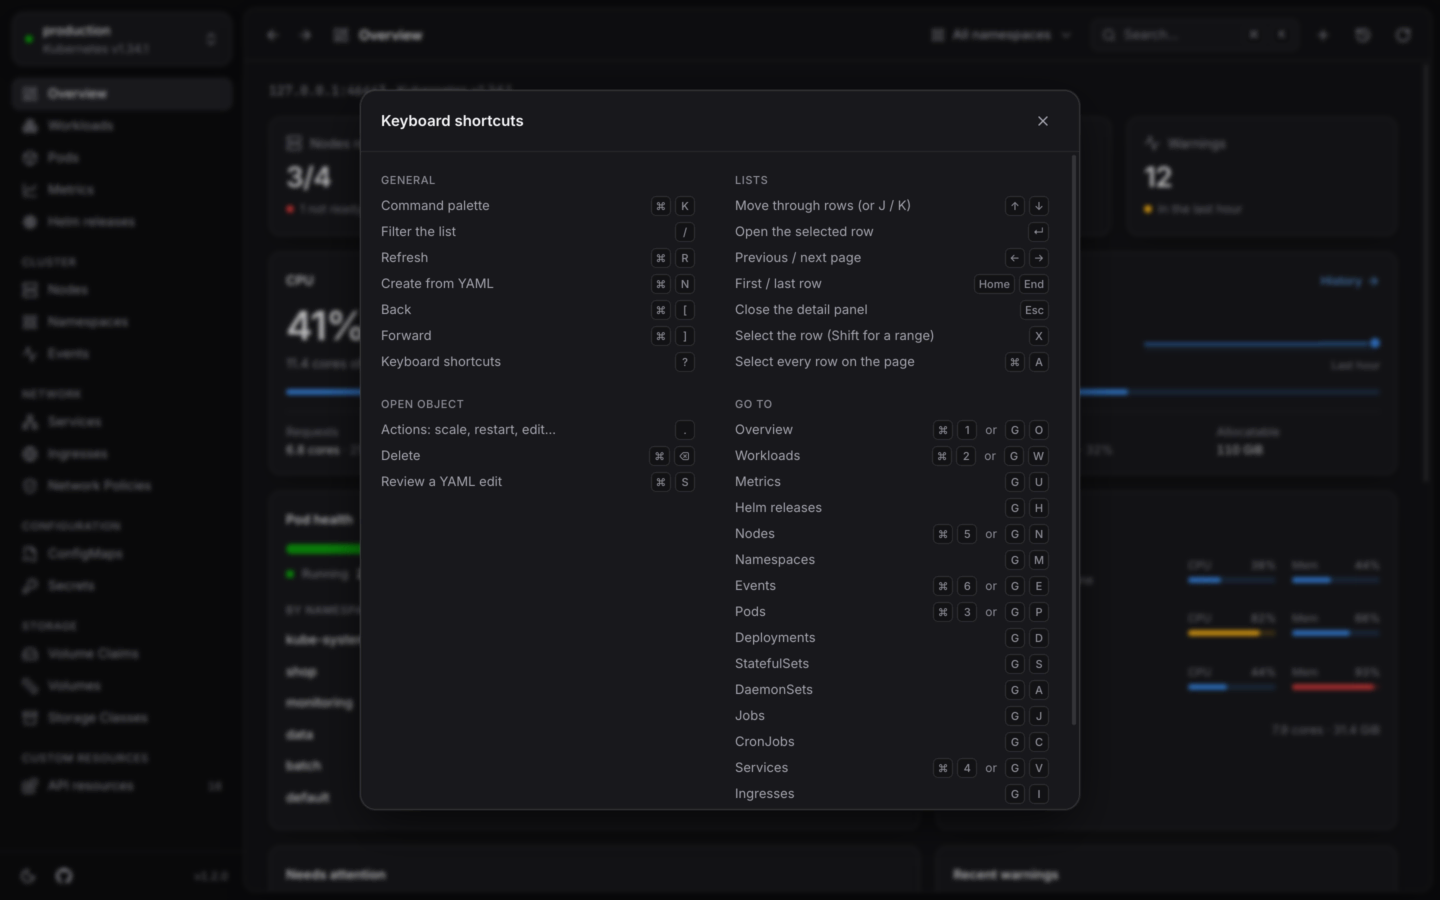The image size is (1440, 900).
Task: Focus the Search field in the top bar
Action: point(1195,35)
